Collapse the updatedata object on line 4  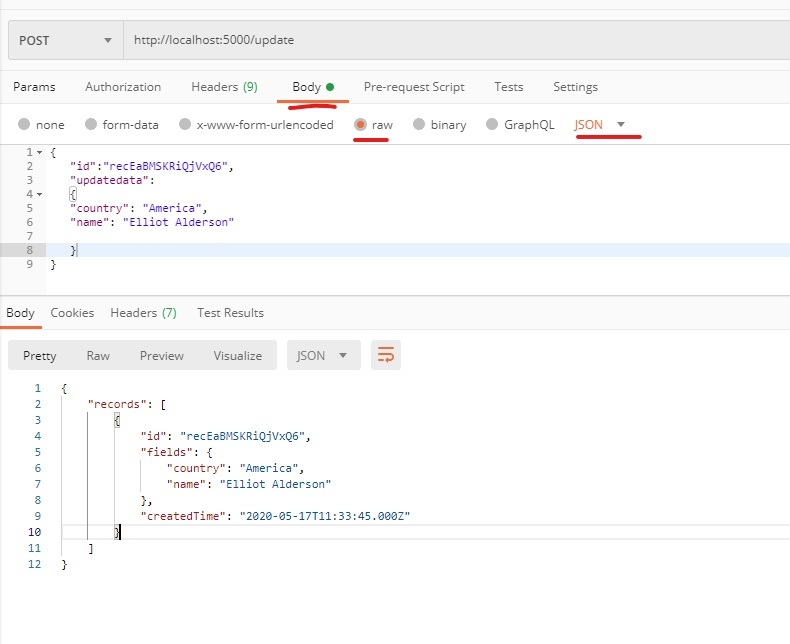click(39, 194)
